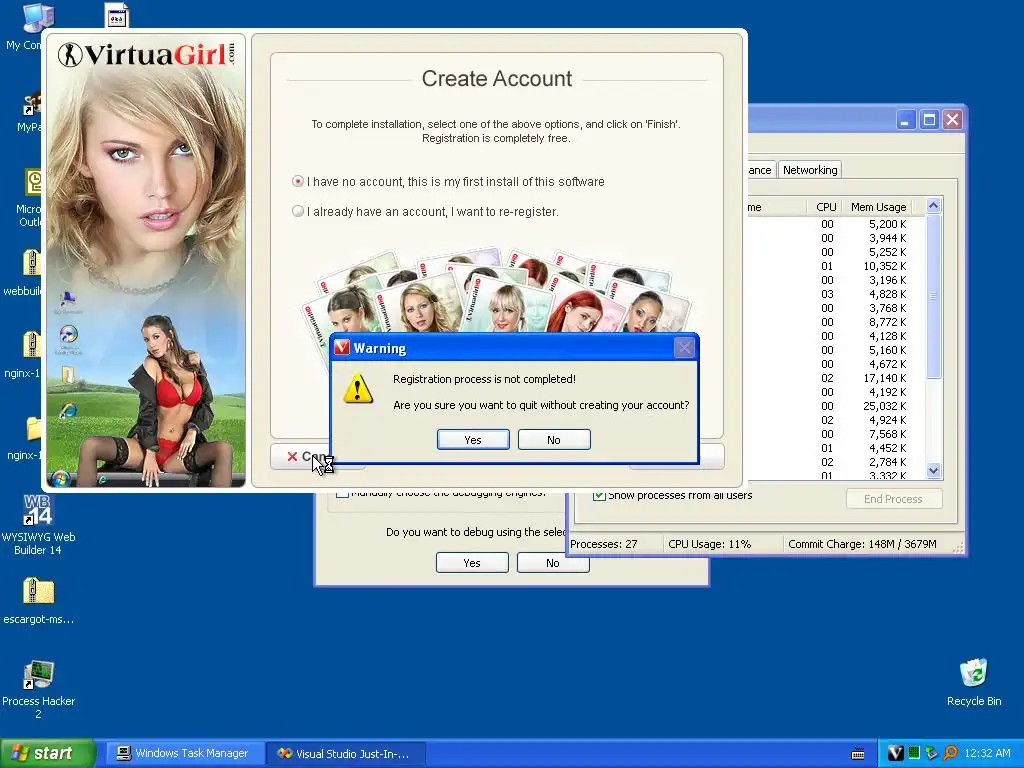Click No in the Warning dialog
Viewport: 1024px width, 768px height.
554,440
